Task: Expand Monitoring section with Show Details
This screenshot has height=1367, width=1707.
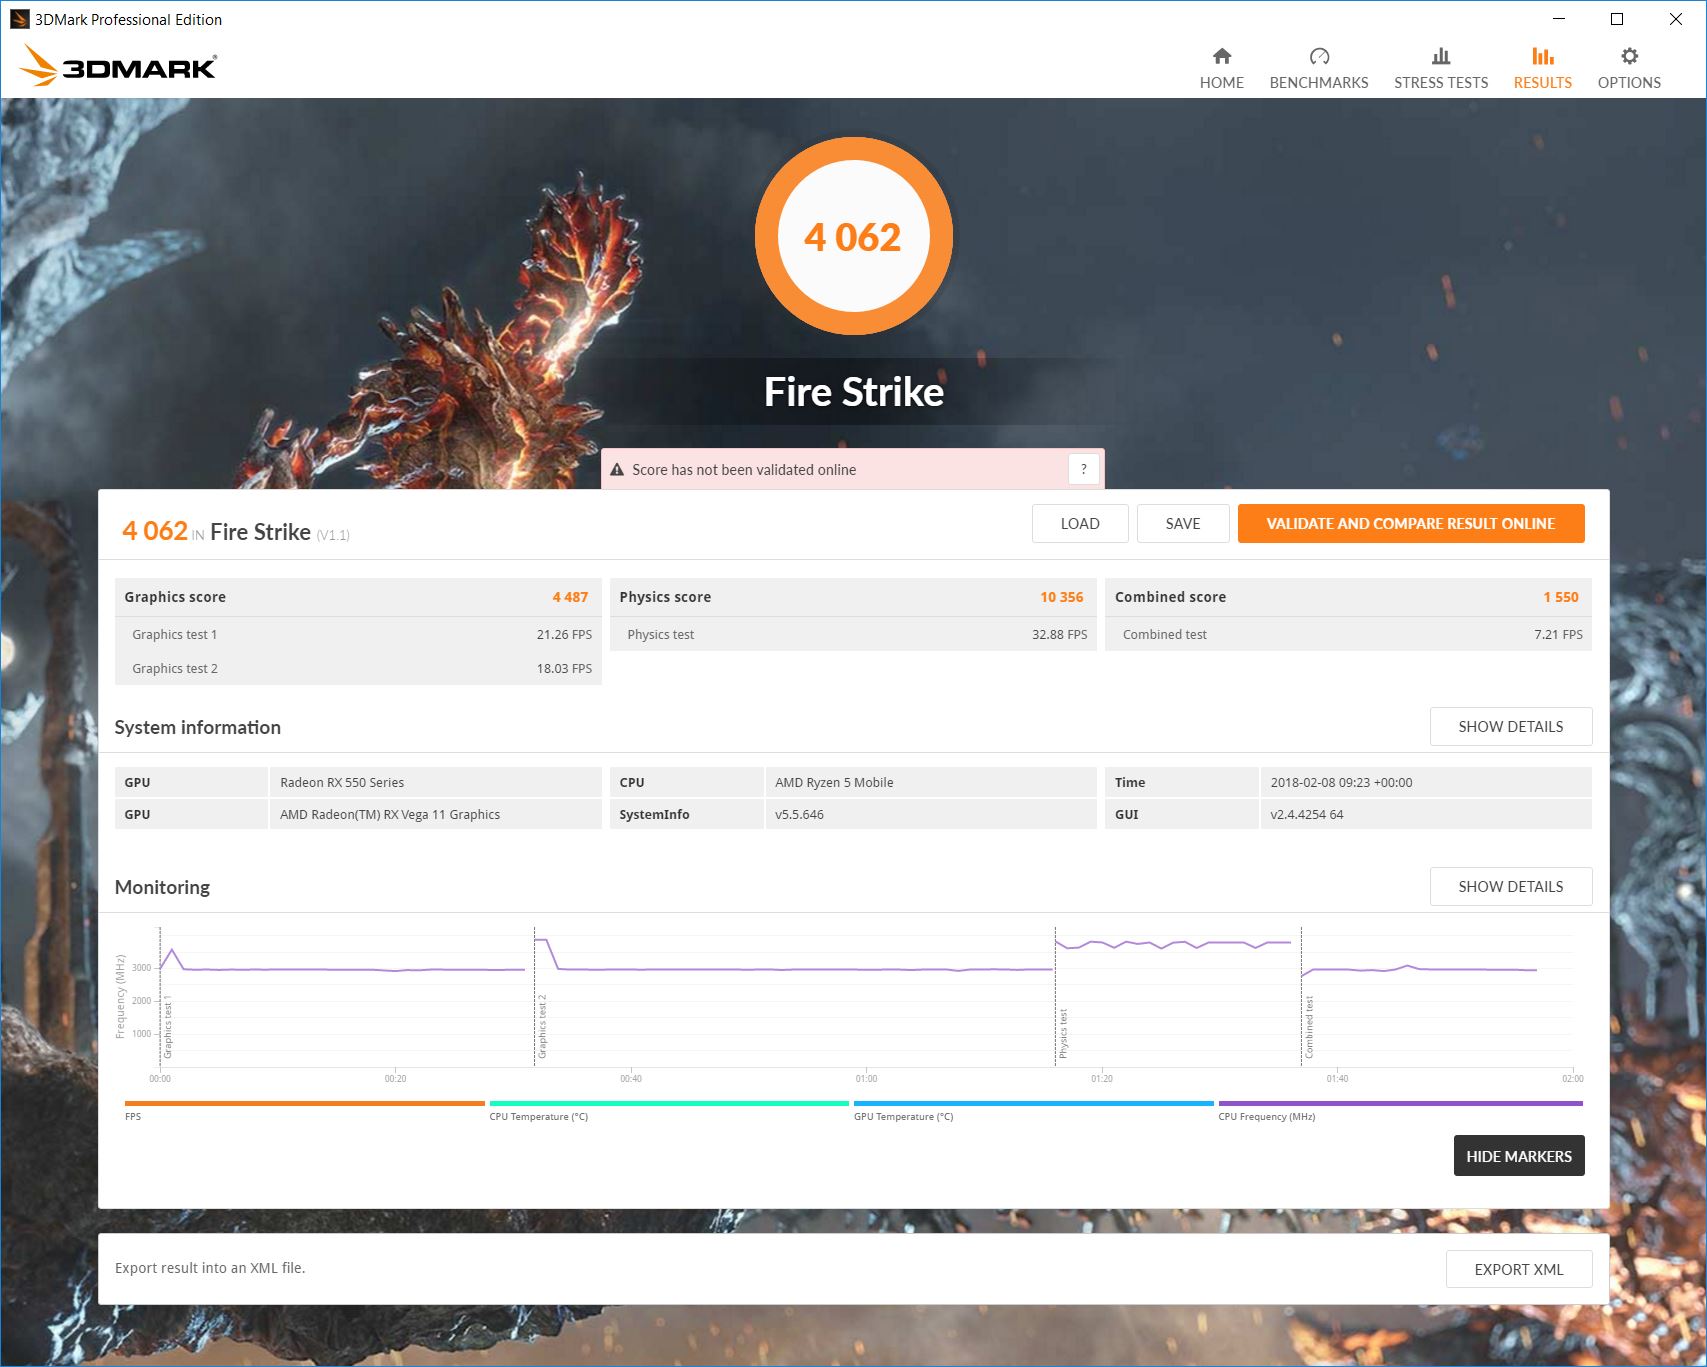Action: [x=1510, y=887]
